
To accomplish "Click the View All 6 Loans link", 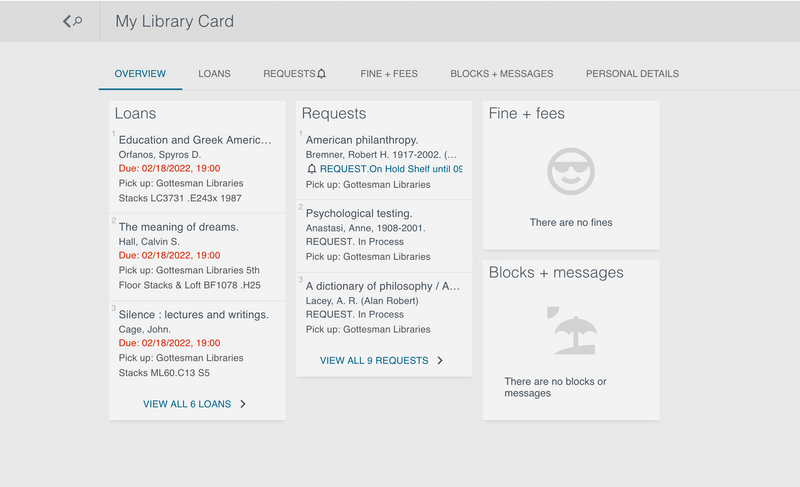I will pos(187,404).
